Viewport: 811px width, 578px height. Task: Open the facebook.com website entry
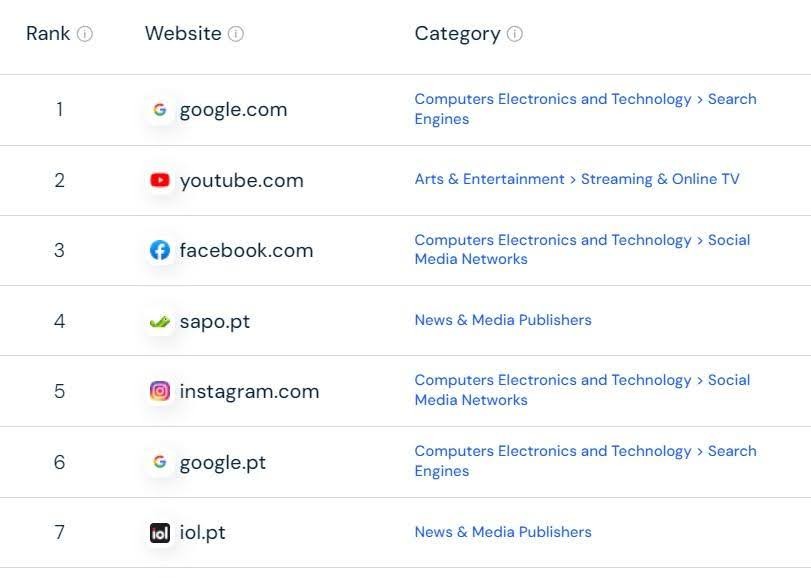(x=246, y=251)
